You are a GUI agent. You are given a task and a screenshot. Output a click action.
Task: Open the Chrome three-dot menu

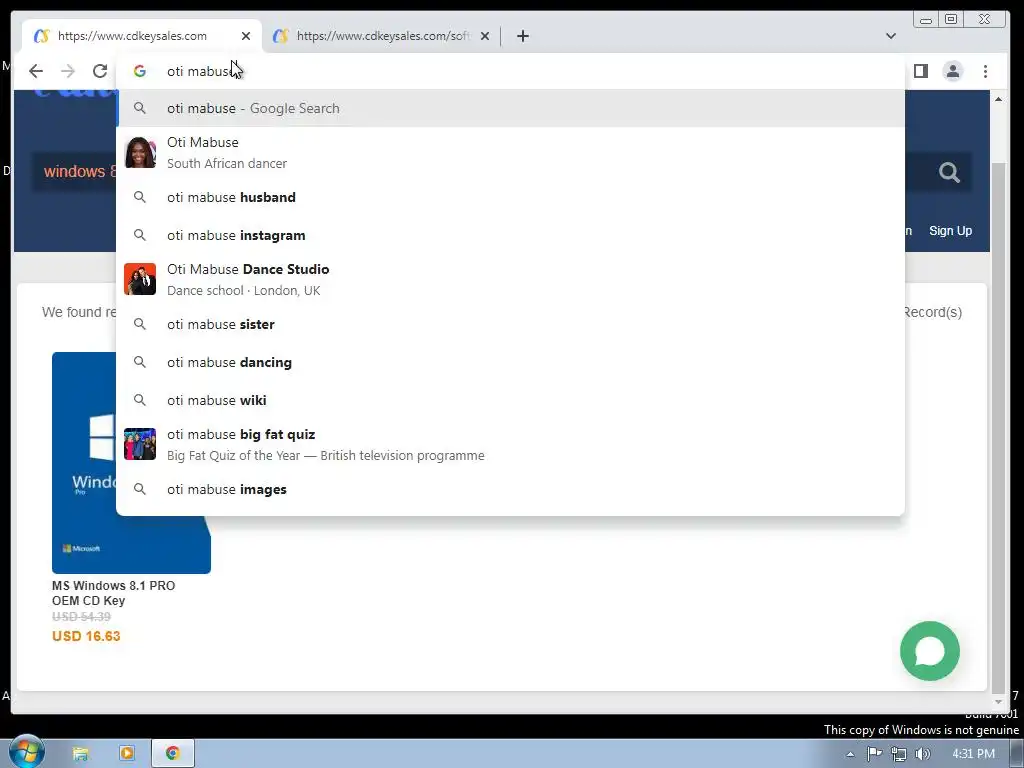985,71
